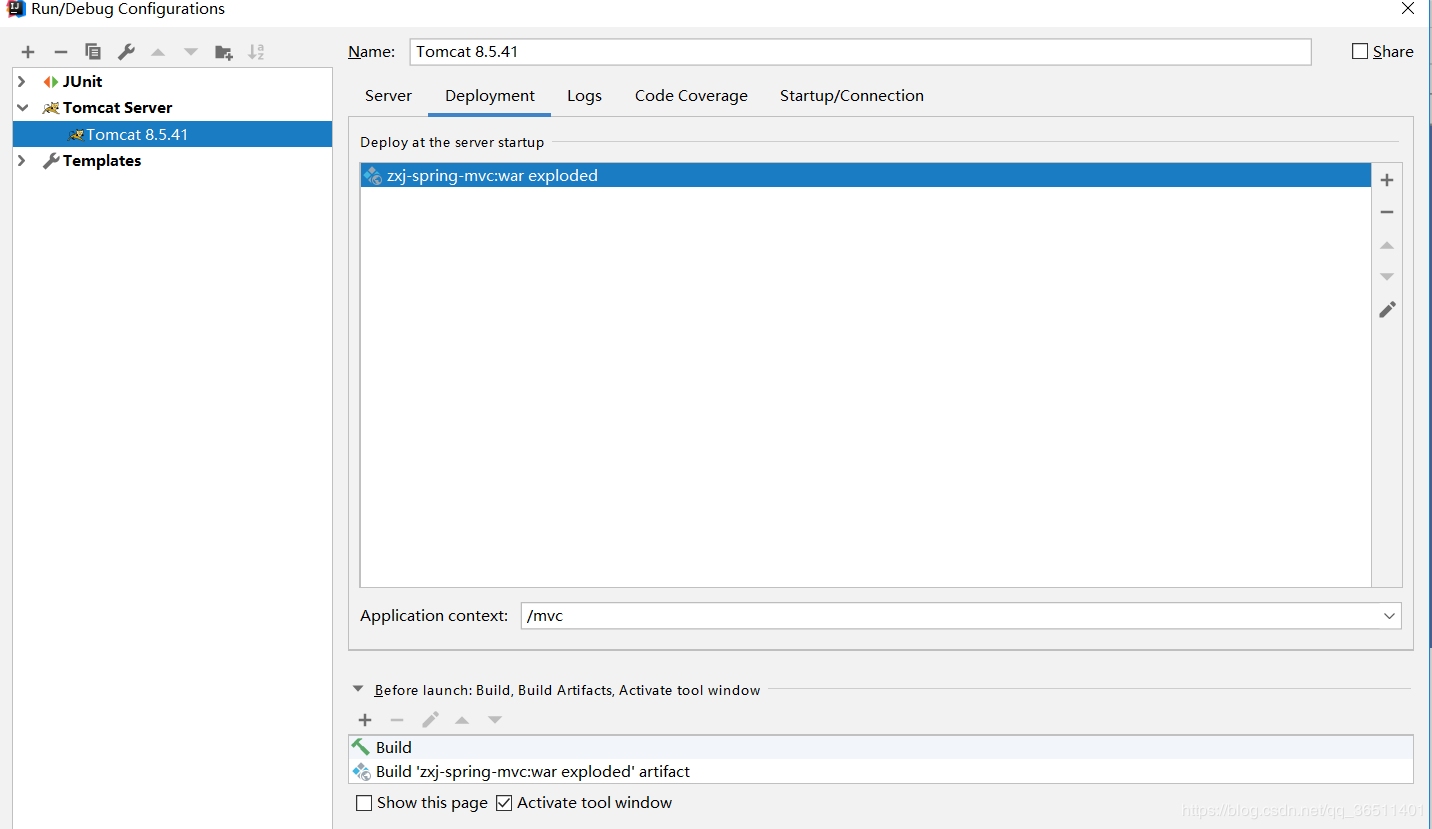Viewport: 1432px width, 829px height.
Task: Open edit defaults wrench icon
Action: (126, 52)
